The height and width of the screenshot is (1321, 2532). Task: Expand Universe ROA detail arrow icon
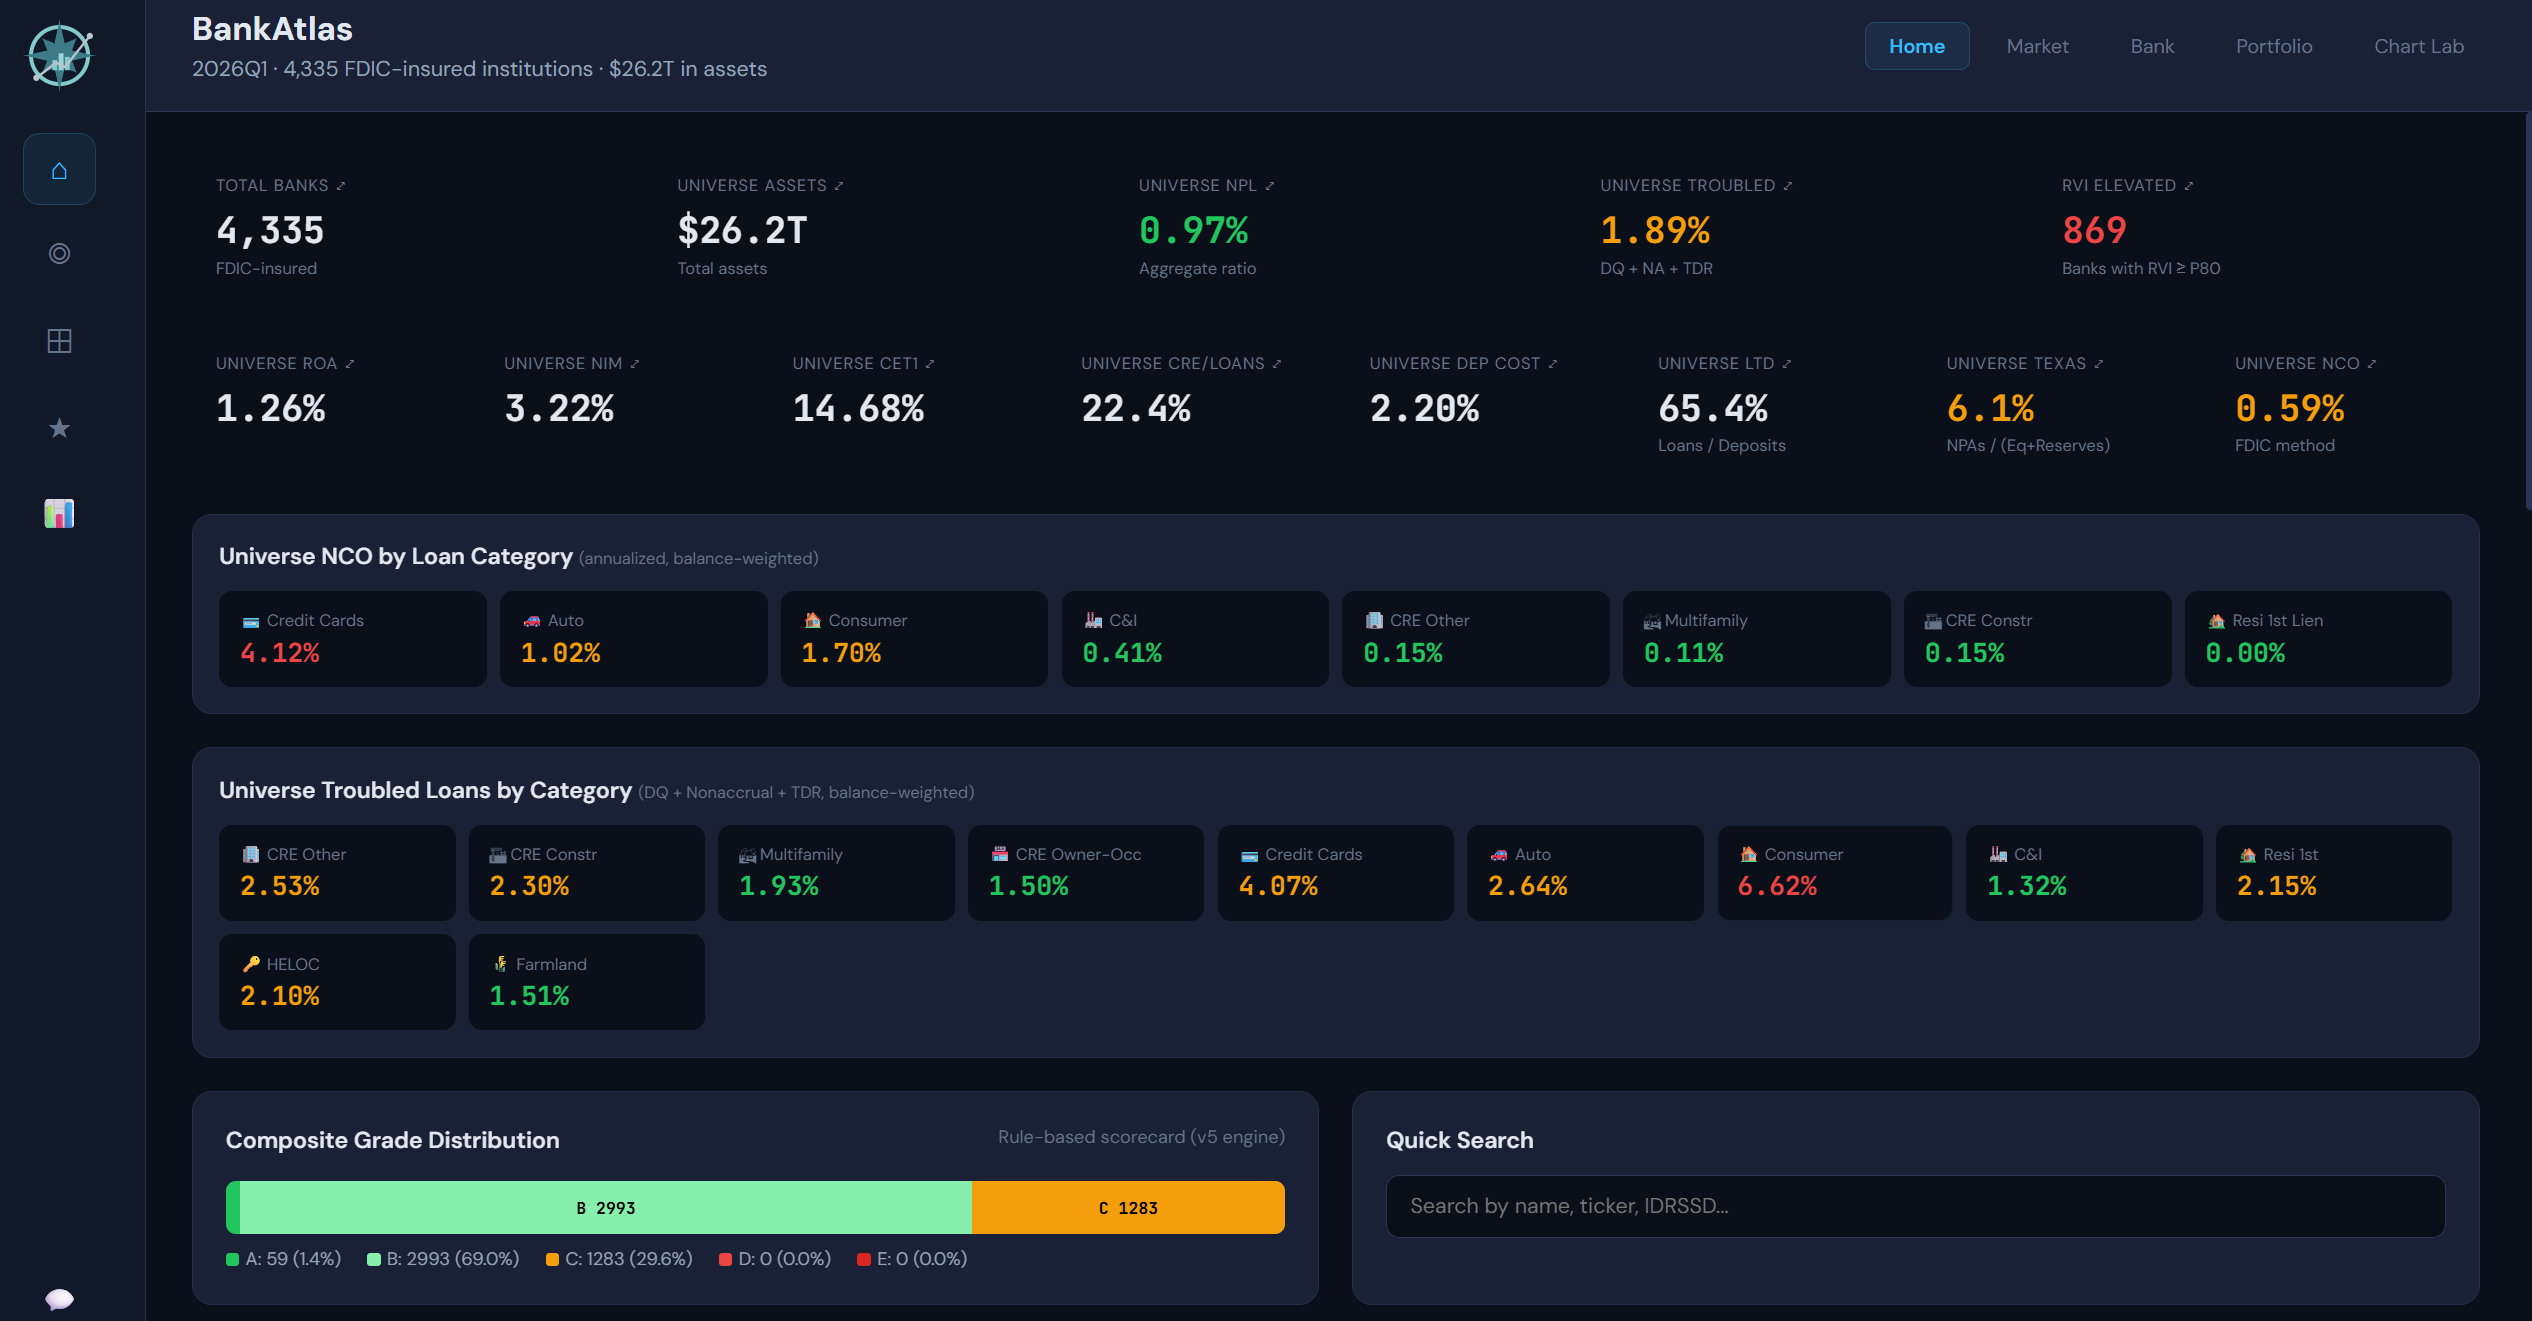[350, 364]
